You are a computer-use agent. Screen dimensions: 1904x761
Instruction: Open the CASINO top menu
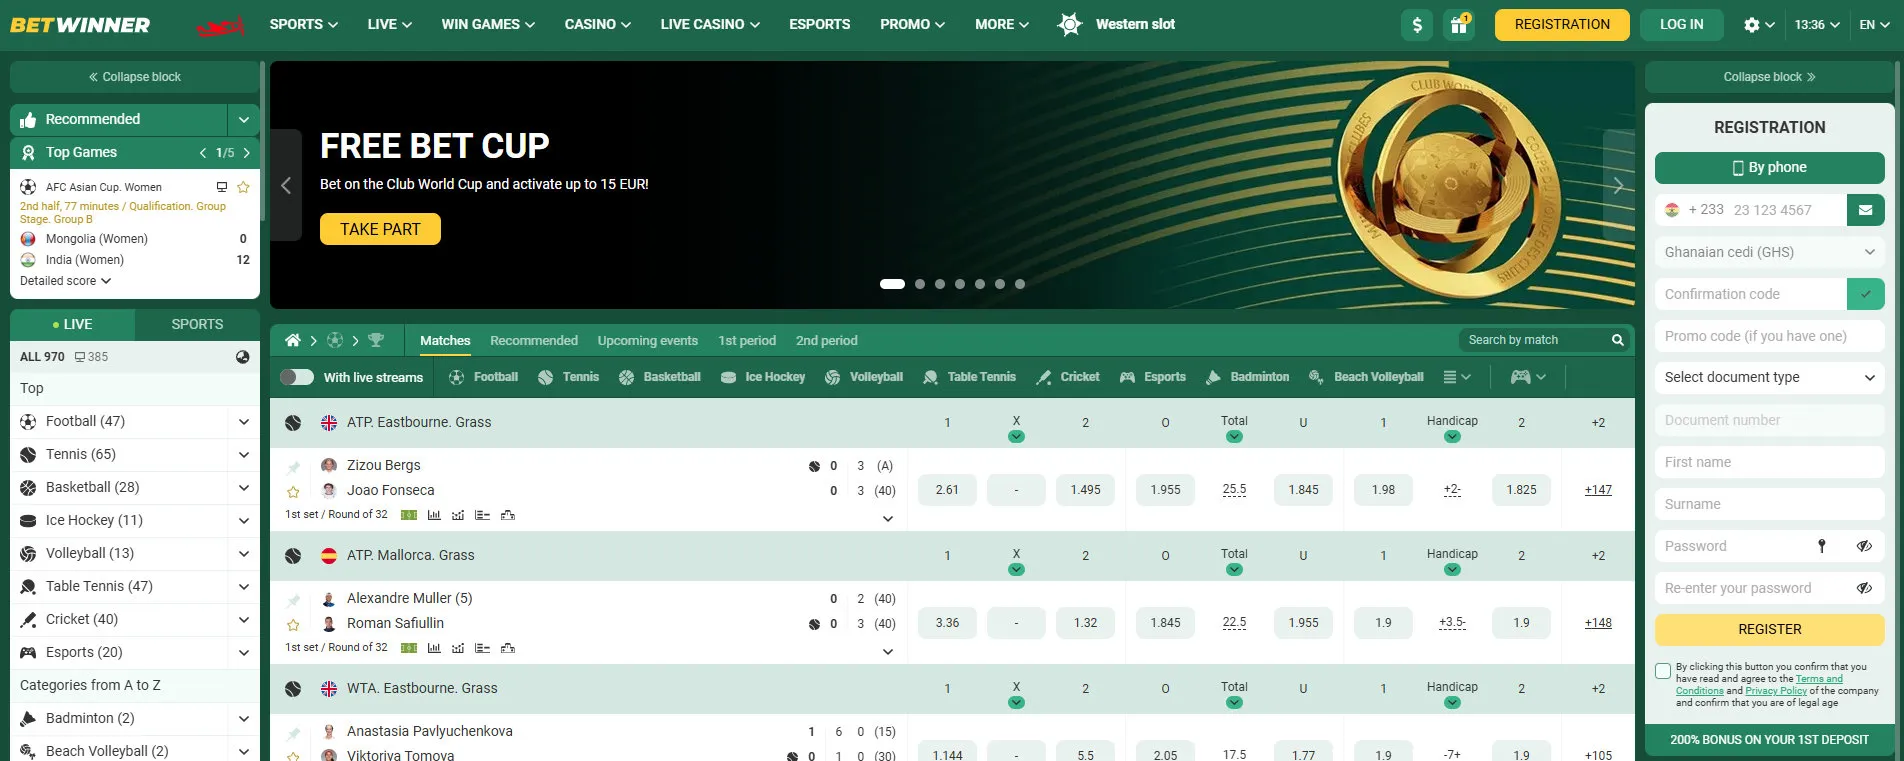tap(598, 24)
